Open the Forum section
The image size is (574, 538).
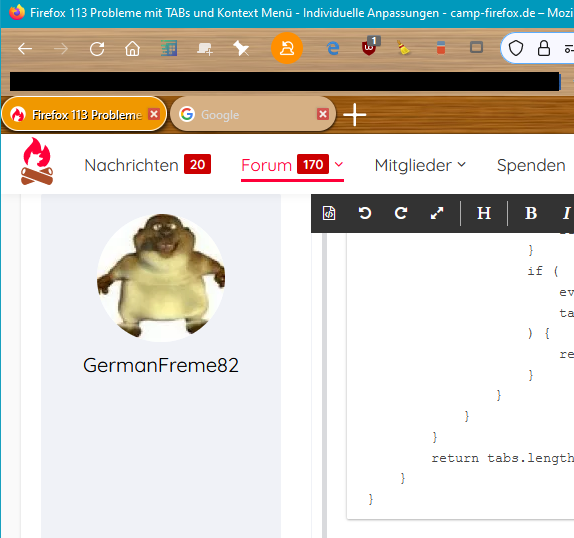point(266,165)
